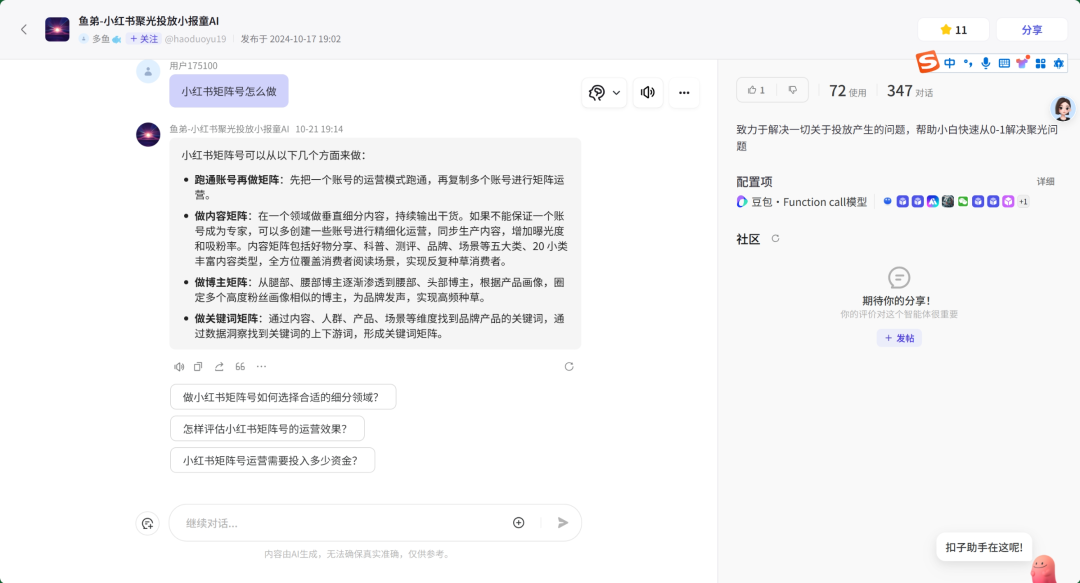Click the bot title 鱼弟-小红书聚光投放小报童AI
1080x583 pixels.
click(x=149, y=21)
